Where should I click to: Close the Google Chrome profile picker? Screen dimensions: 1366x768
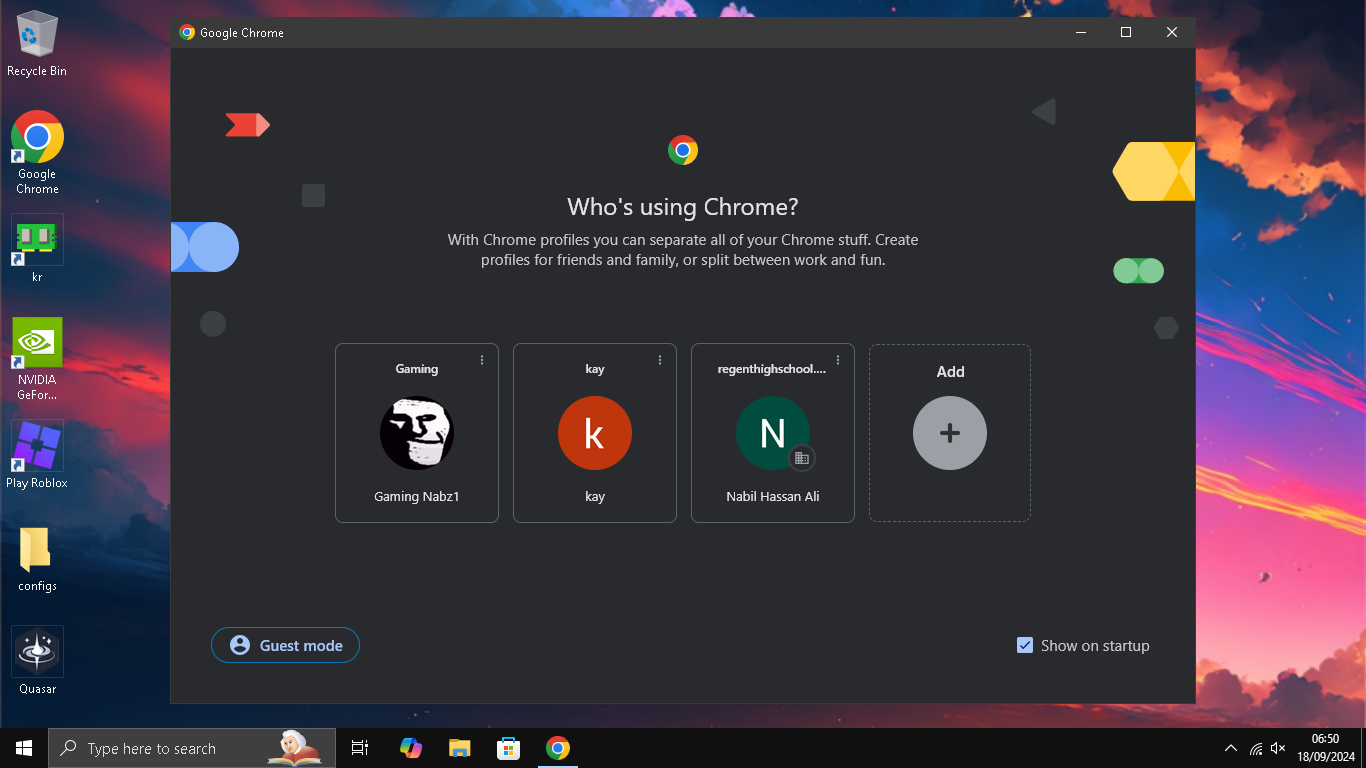(1172, 32)
